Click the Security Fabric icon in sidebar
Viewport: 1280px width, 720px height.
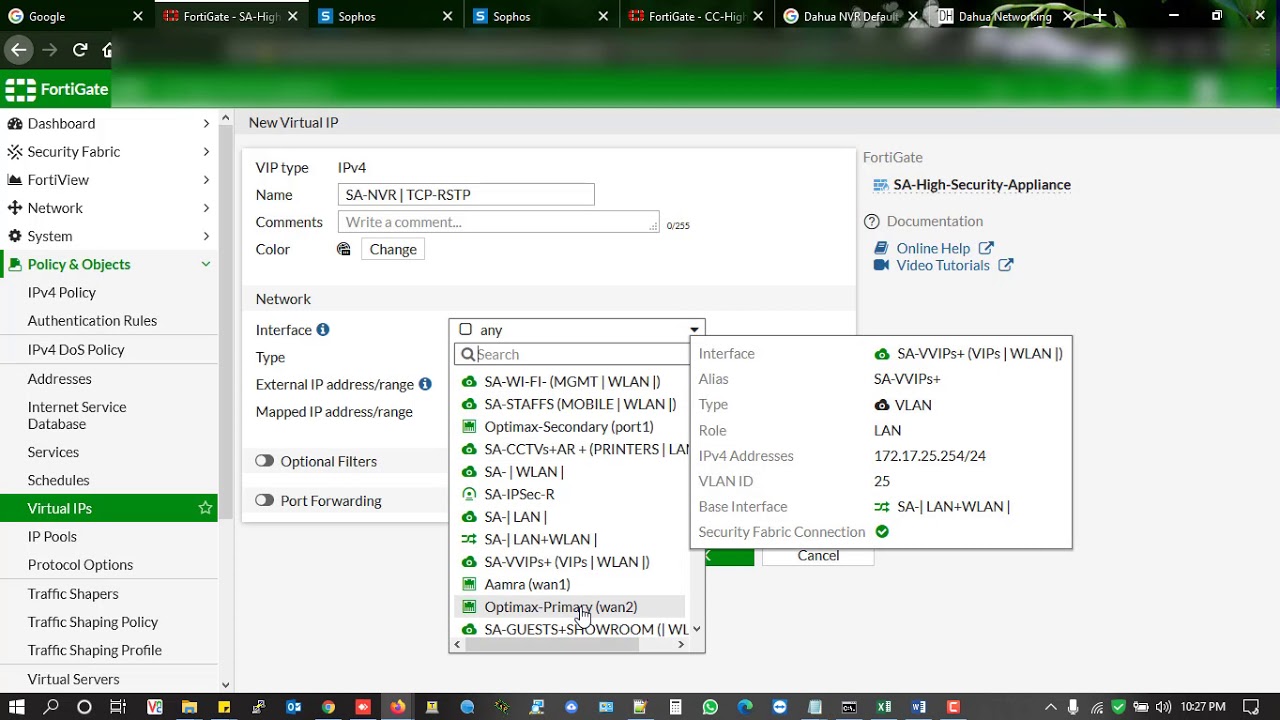(15, 152)
